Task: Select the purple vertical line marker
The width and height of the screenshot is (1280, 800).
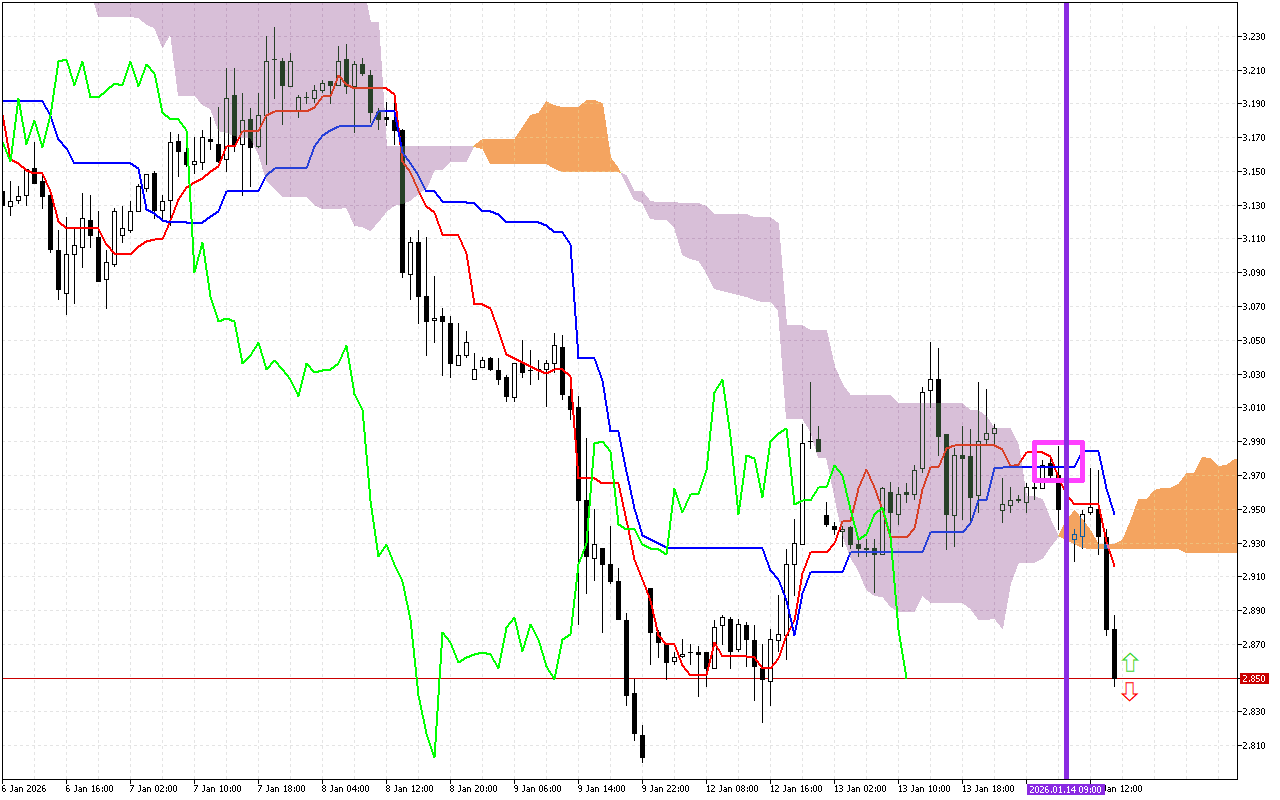Action: click(1066, 300)
